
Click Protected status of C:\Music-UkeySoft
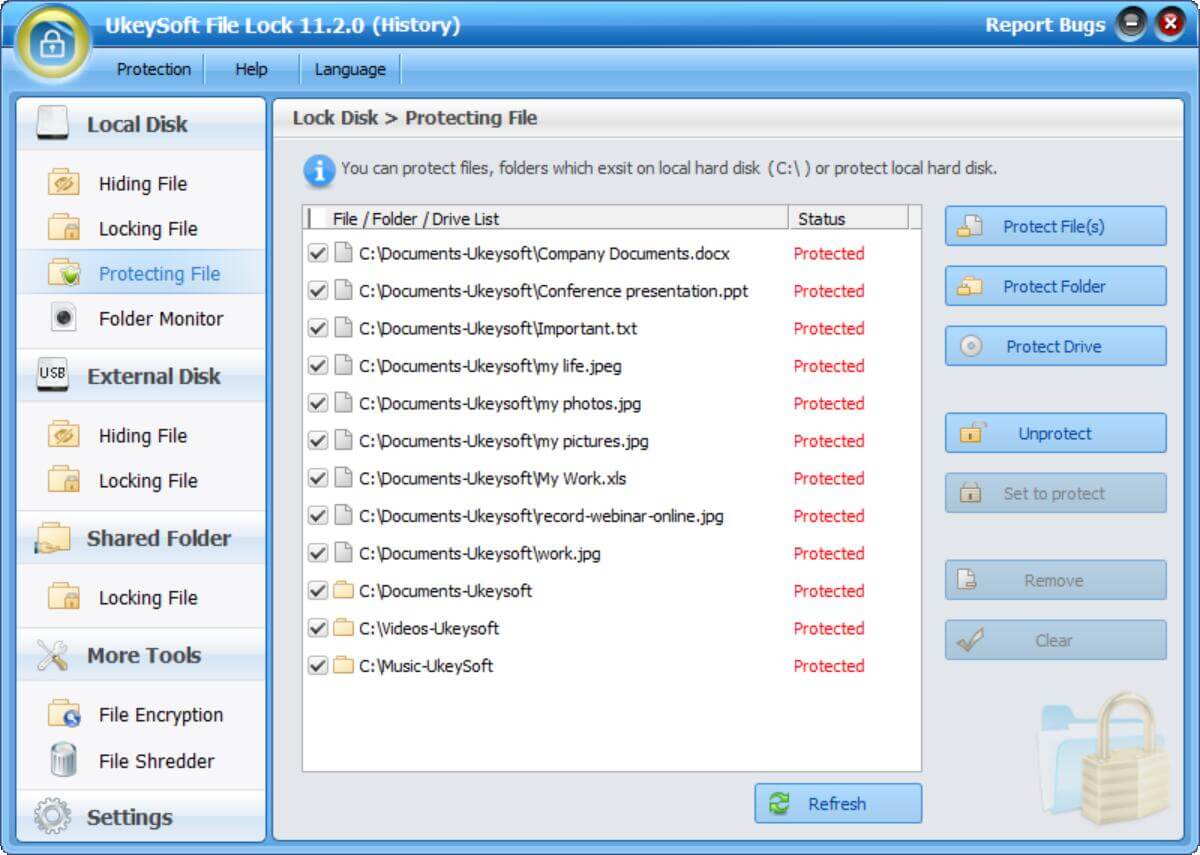(829, 666)
